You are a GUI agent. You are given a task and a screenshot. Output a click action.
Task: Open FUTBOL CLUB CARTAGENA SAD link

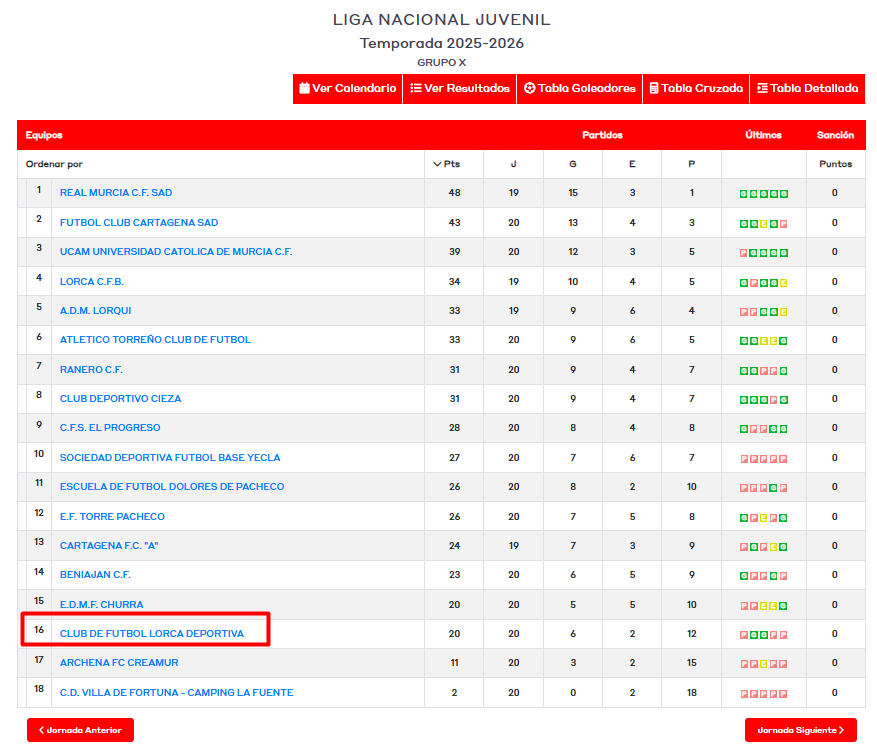(x=139, y=223)
